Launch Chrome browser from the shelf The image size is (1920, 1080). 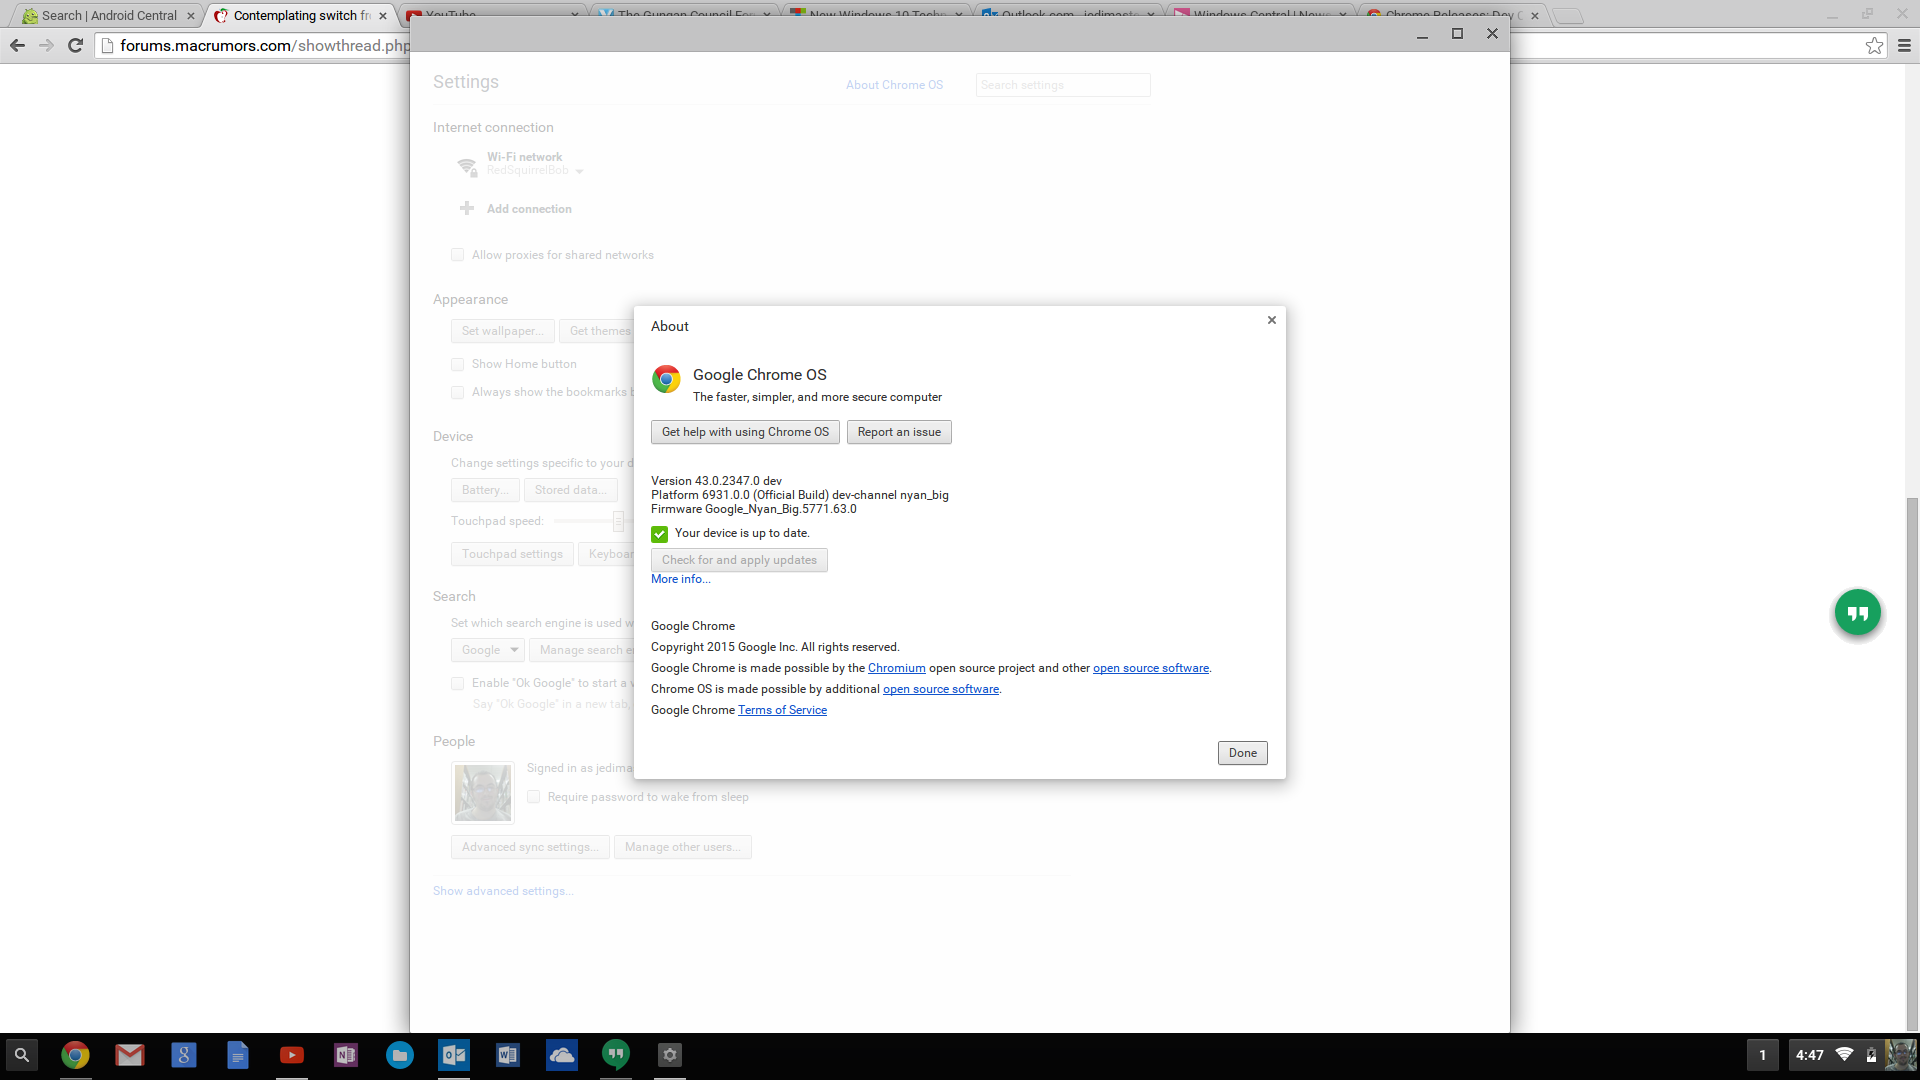coord(75,1055)
